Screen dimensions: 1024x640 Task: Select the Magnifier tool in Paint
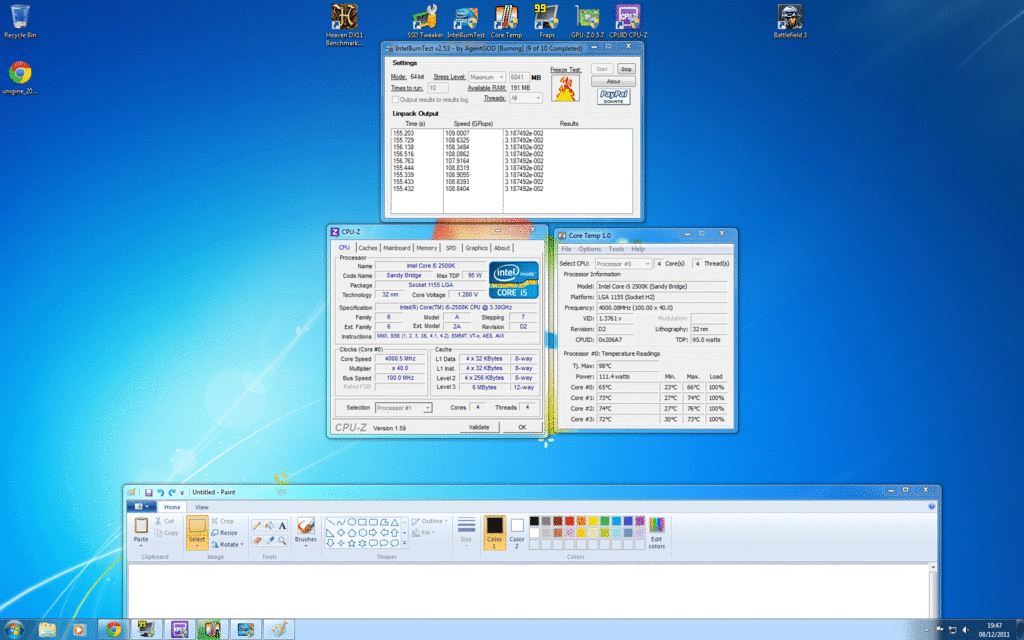pos(282,540)
